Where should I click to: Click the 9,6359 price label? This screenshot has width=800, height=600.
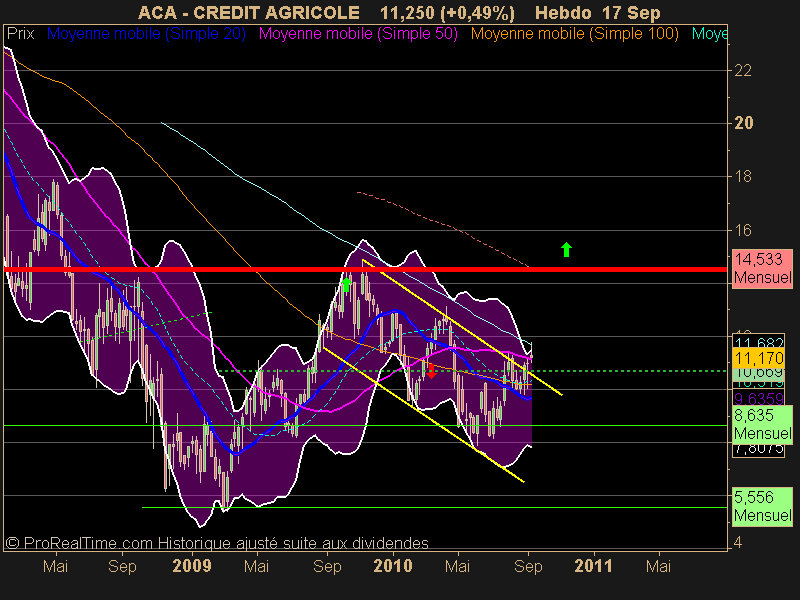[759, 398]
